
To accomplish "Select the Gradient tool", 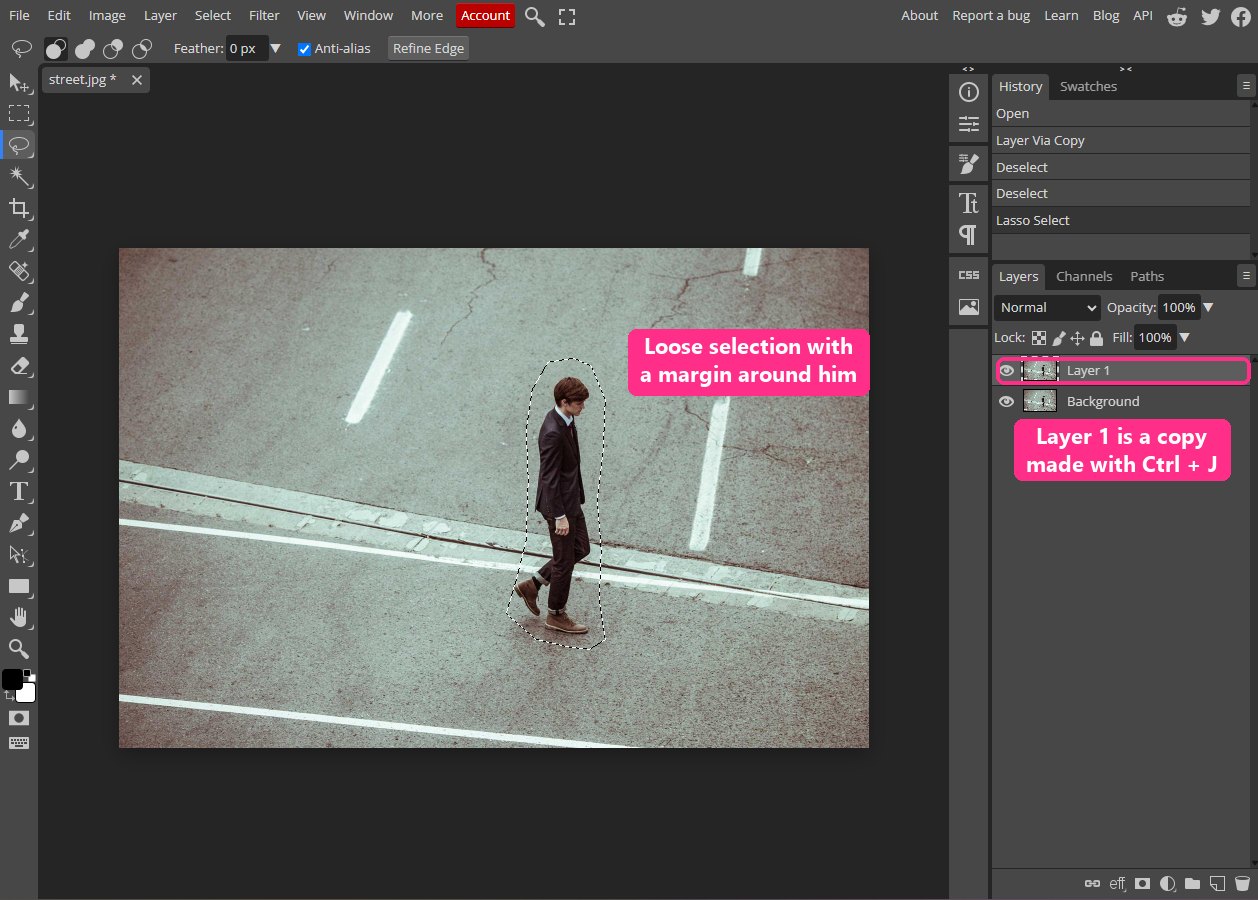I will [x=19, y=397].
